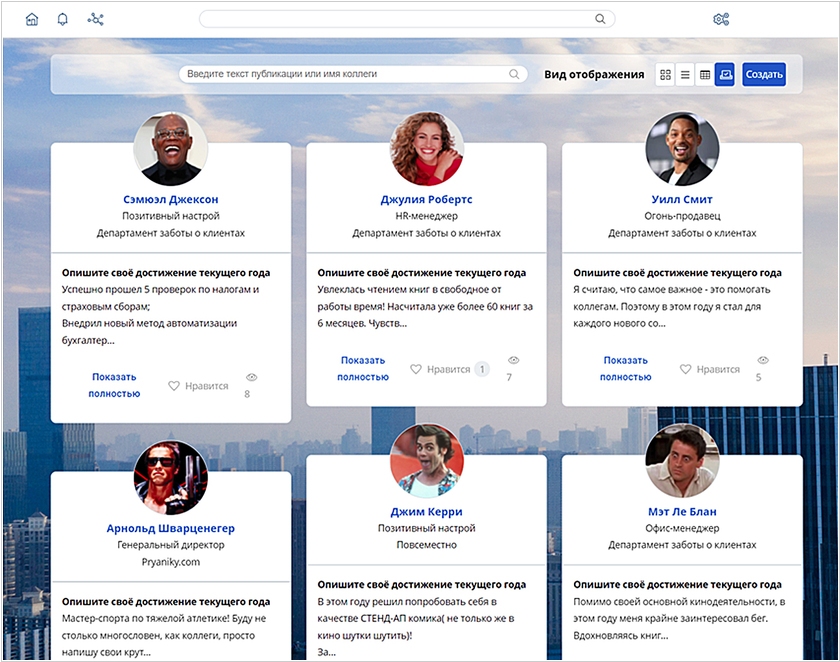
Task: Open Уилл Смит profile link
Action: [x=682, y=199]
